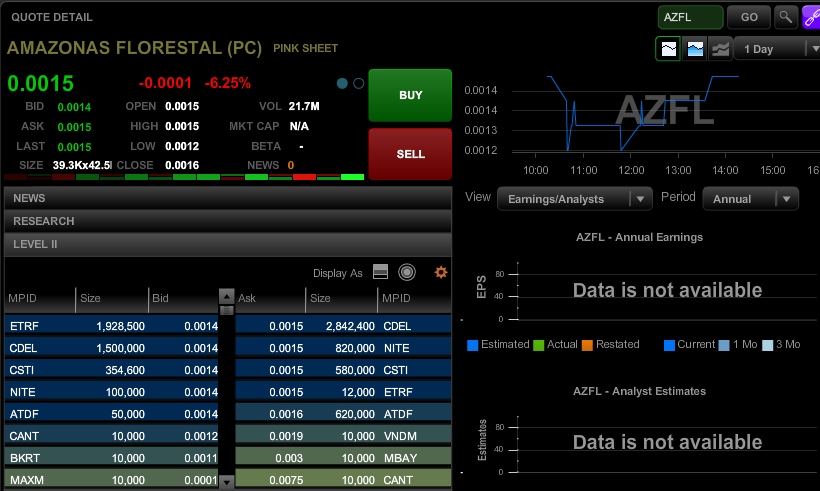Select the comparison chart style icon

click(720, 49)
